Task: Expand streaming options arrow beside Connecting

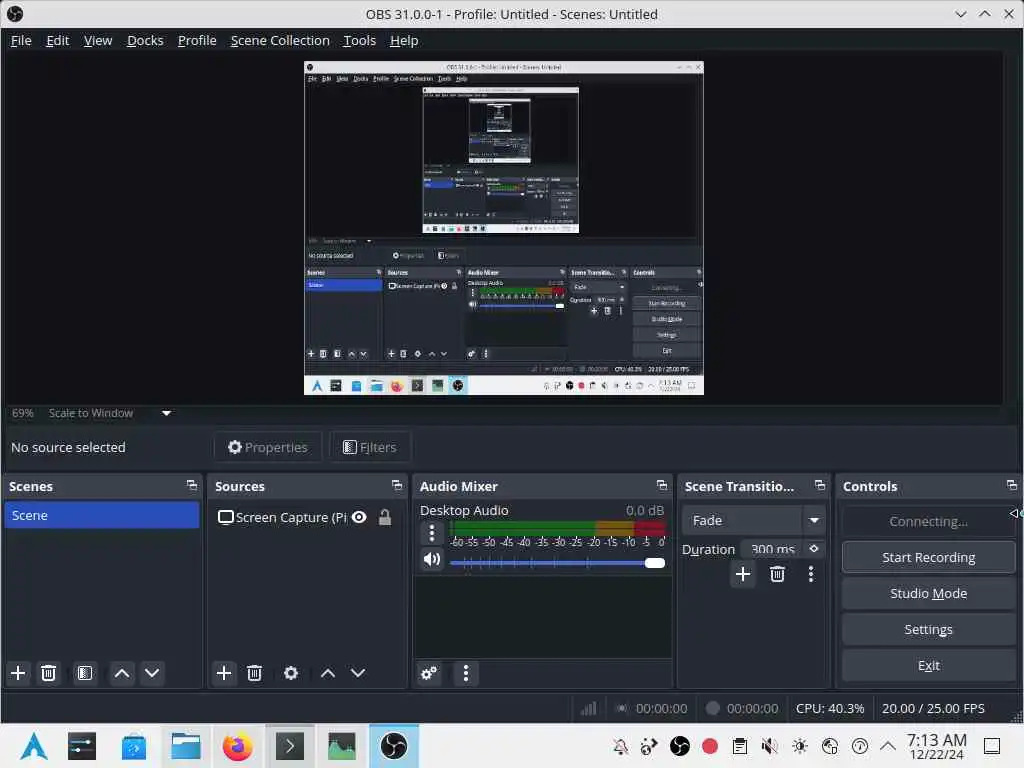Action: tap(1015, 513)
